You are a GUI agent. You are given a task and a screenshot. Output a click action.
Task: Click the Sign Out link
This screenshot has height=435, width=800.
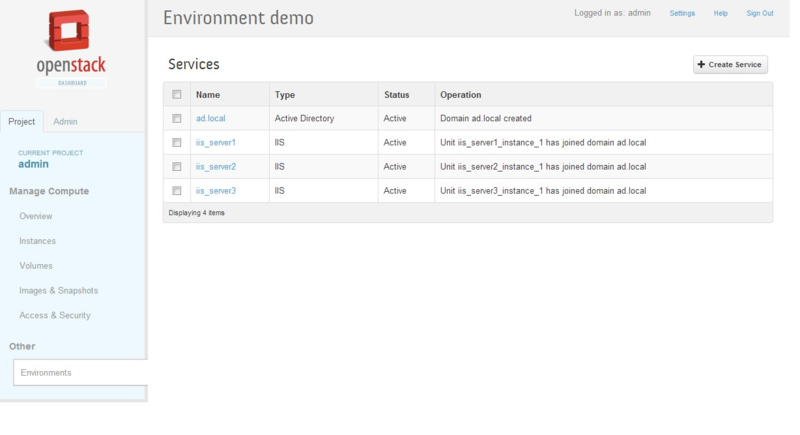pos(759,13)
